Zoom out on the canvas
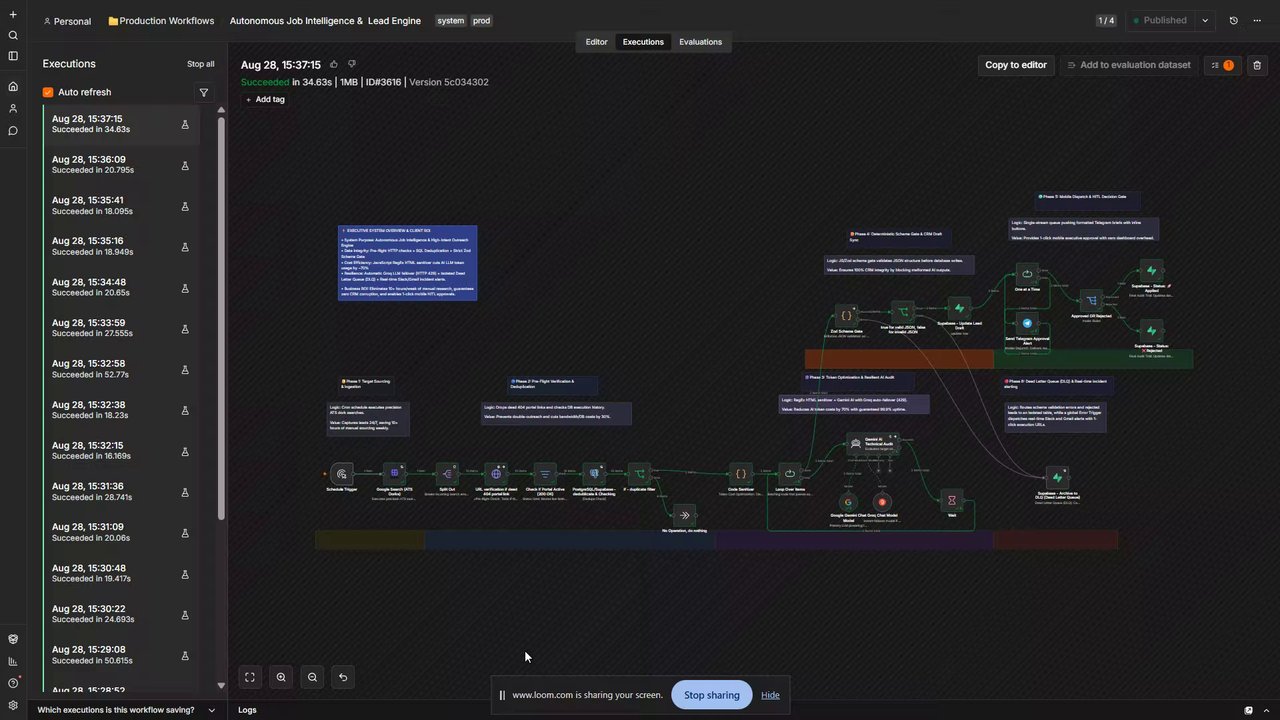1280x720 pixels. coord(312,677)
